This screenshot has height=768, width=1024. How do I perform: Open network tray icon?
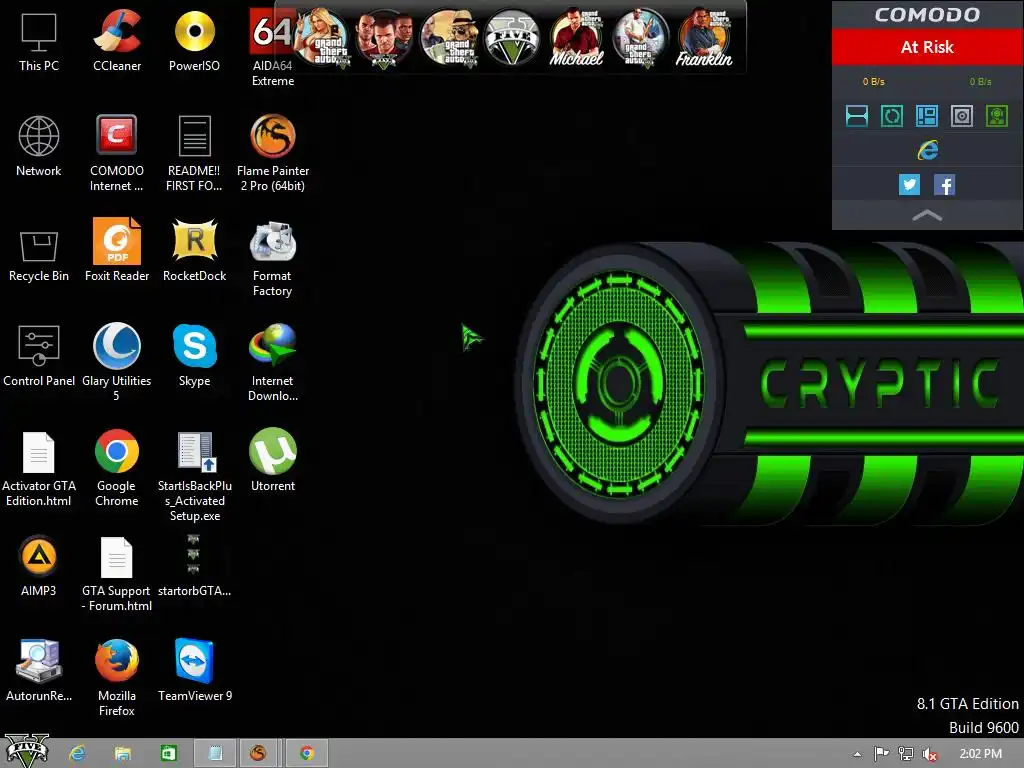(x=906, y=754)
